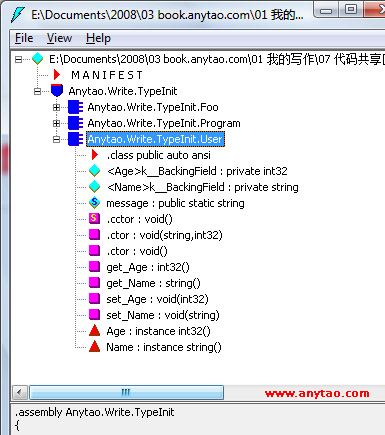Select the .cctor : void() row
Image resolution: width=385 pixels, height=435 pixels.
point(140,219)
